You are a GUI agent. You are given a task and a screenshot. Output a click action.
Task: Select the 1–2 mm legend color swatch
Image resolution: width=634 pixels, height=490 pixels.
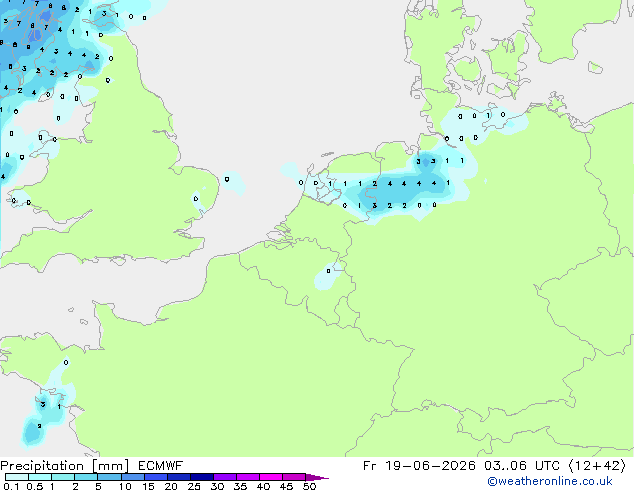pyautogui.click(x=63, y=477)
